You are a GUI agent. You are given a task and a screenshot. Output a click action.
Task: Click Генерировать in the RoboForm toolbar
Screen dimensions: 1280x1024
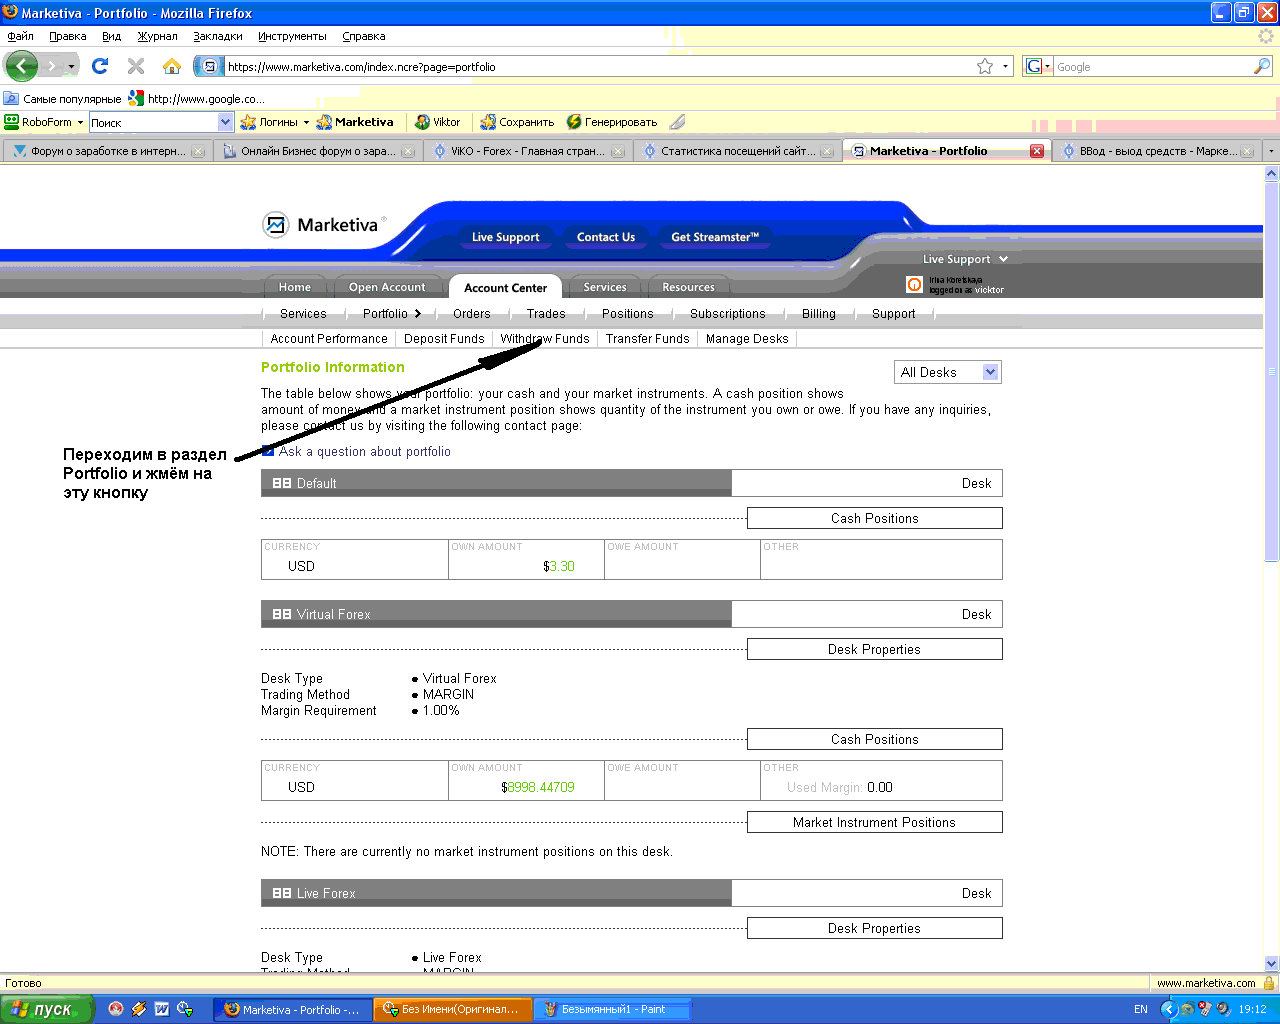point(611,122)
